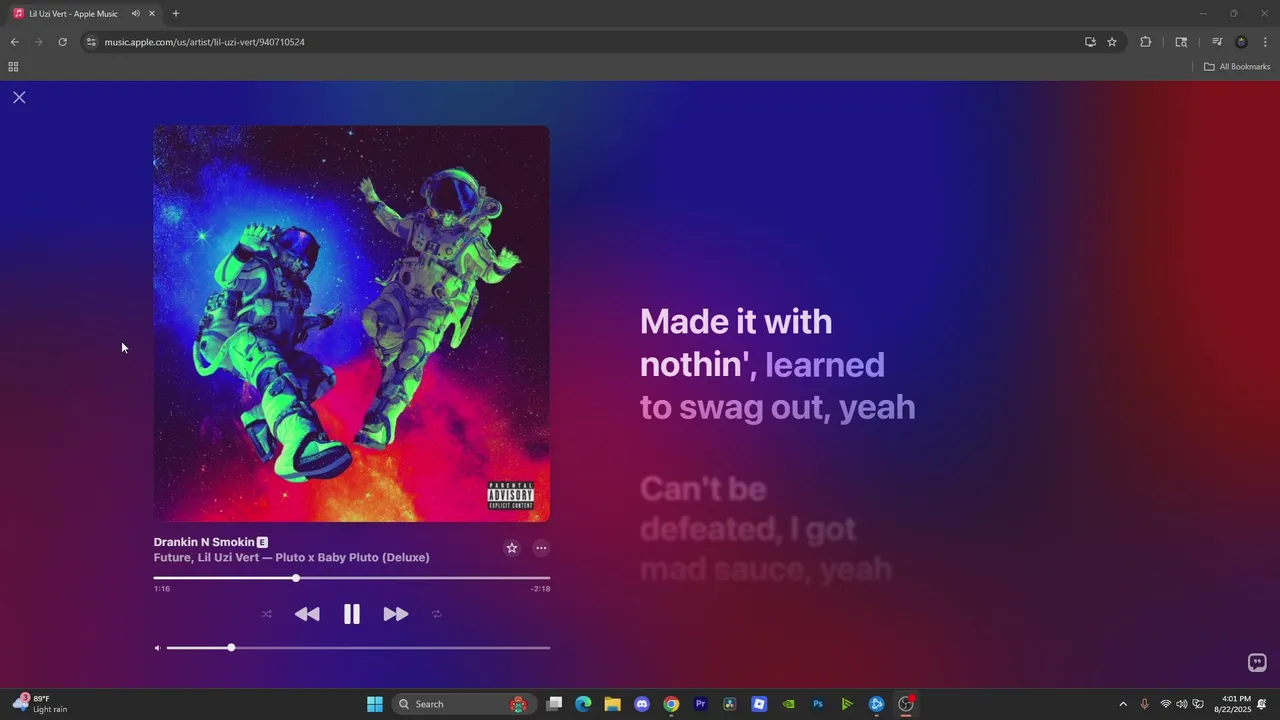Screen dimensions: 1280x720
Task: Open Task View on the taskbar
Action: (555, 704)
